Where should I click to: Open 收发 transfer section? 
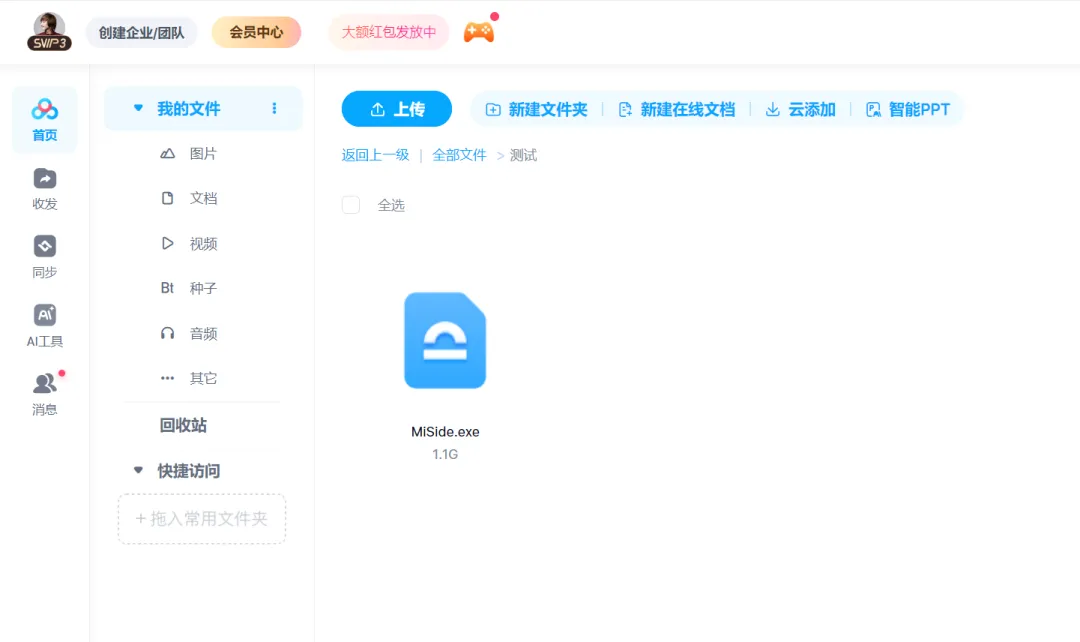tap(45, 189)
